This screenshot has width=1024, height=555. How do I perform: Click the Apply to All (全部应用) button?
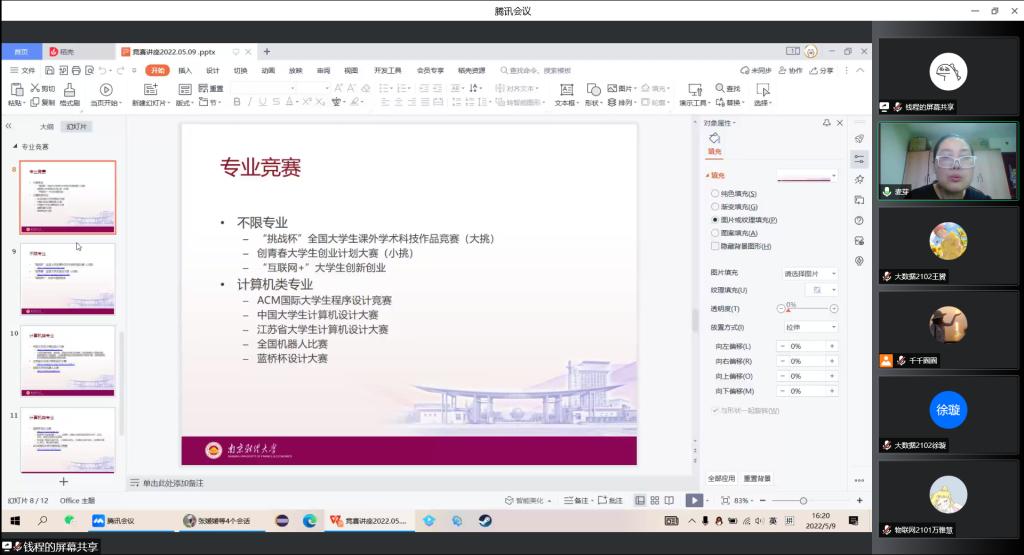pos(721,479)
